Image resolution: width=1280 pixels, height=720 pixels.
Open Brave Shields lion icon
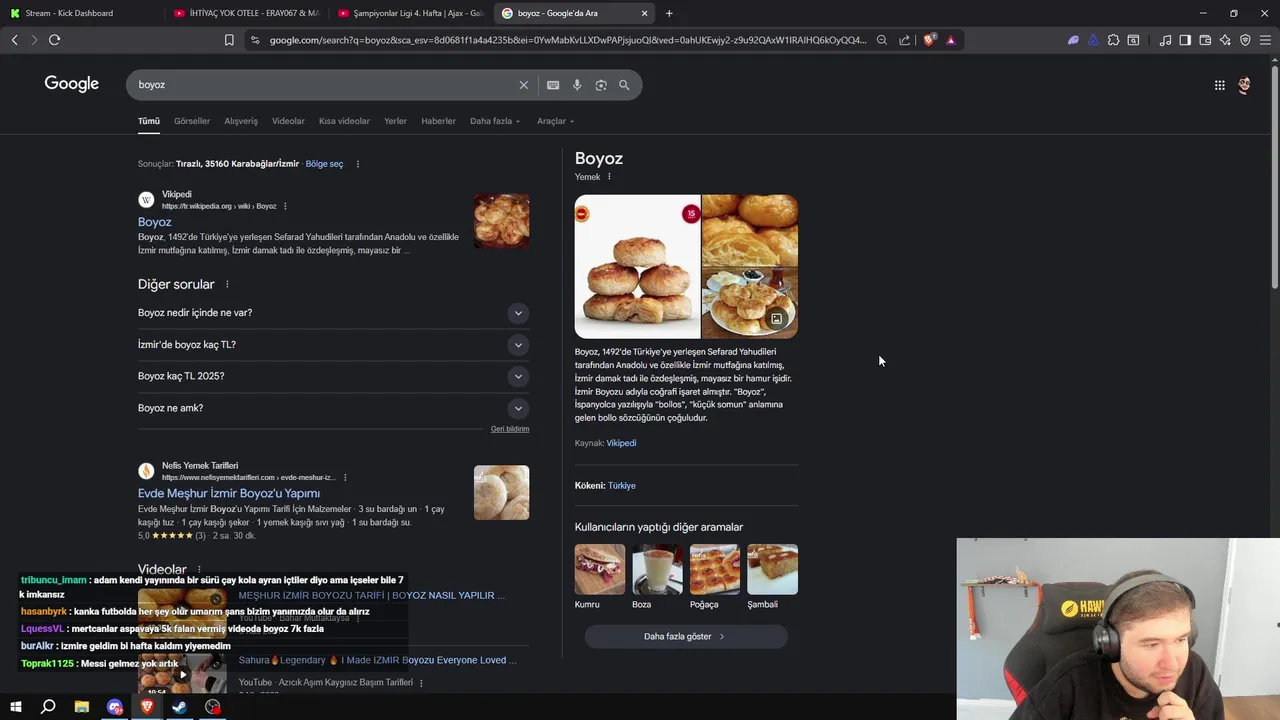(x=929, y=40)
